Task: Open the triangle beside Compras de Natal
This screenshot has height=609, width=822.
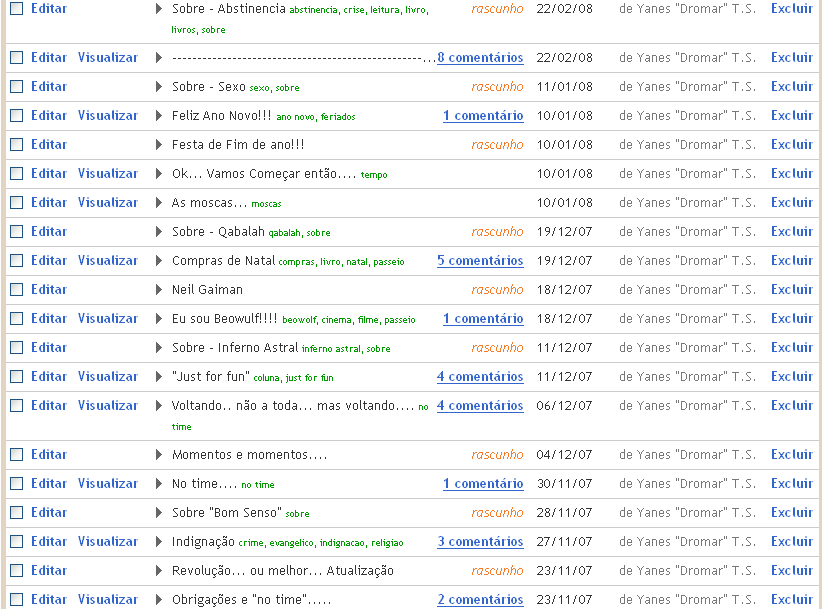Action: pos(159,260)
